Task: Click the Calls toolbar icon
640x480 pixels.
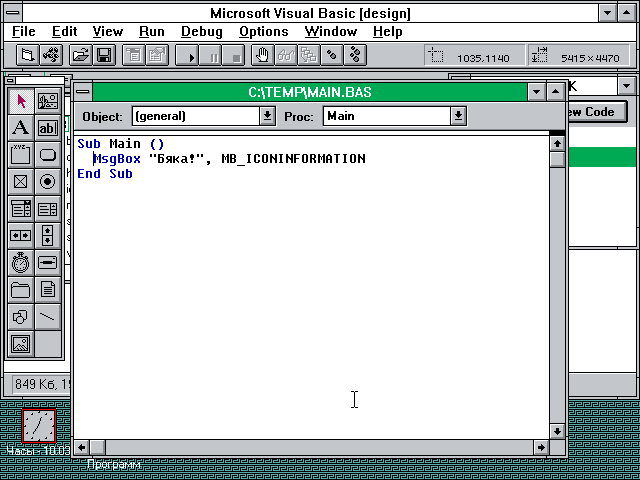Action: 309,55
